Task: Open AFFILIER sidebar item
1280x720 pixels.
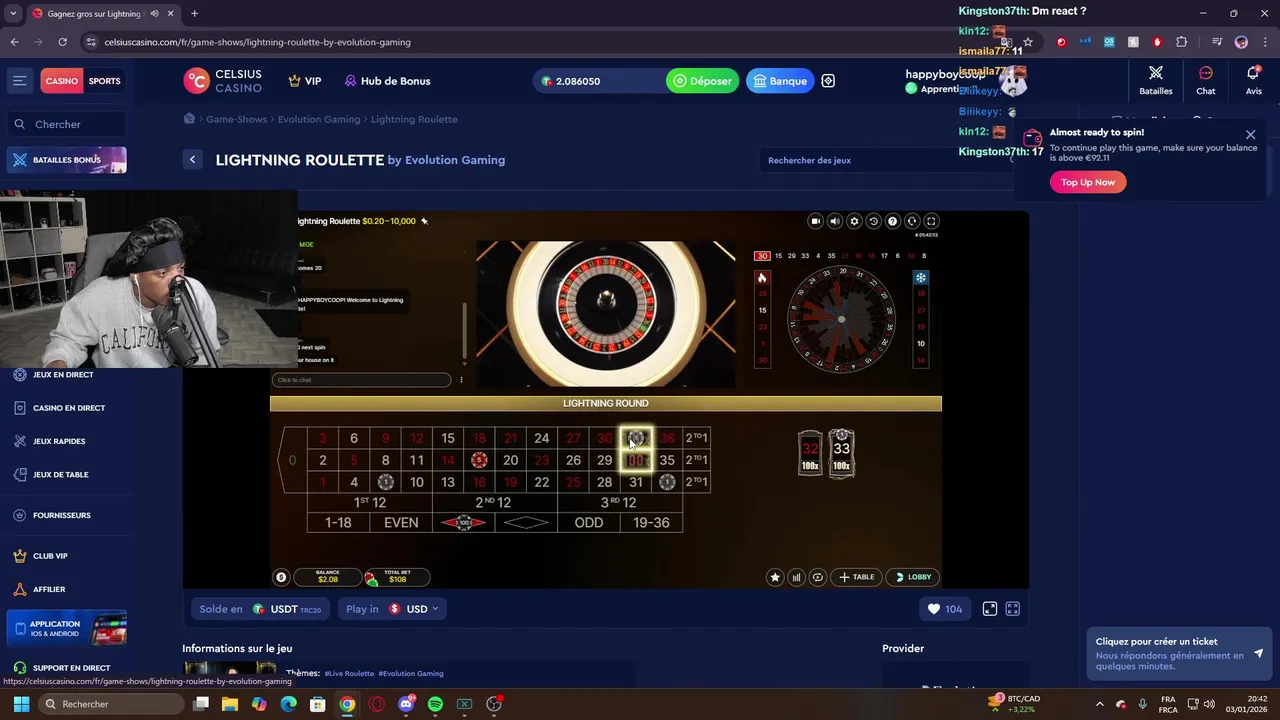Action: (x=48, y=589)
